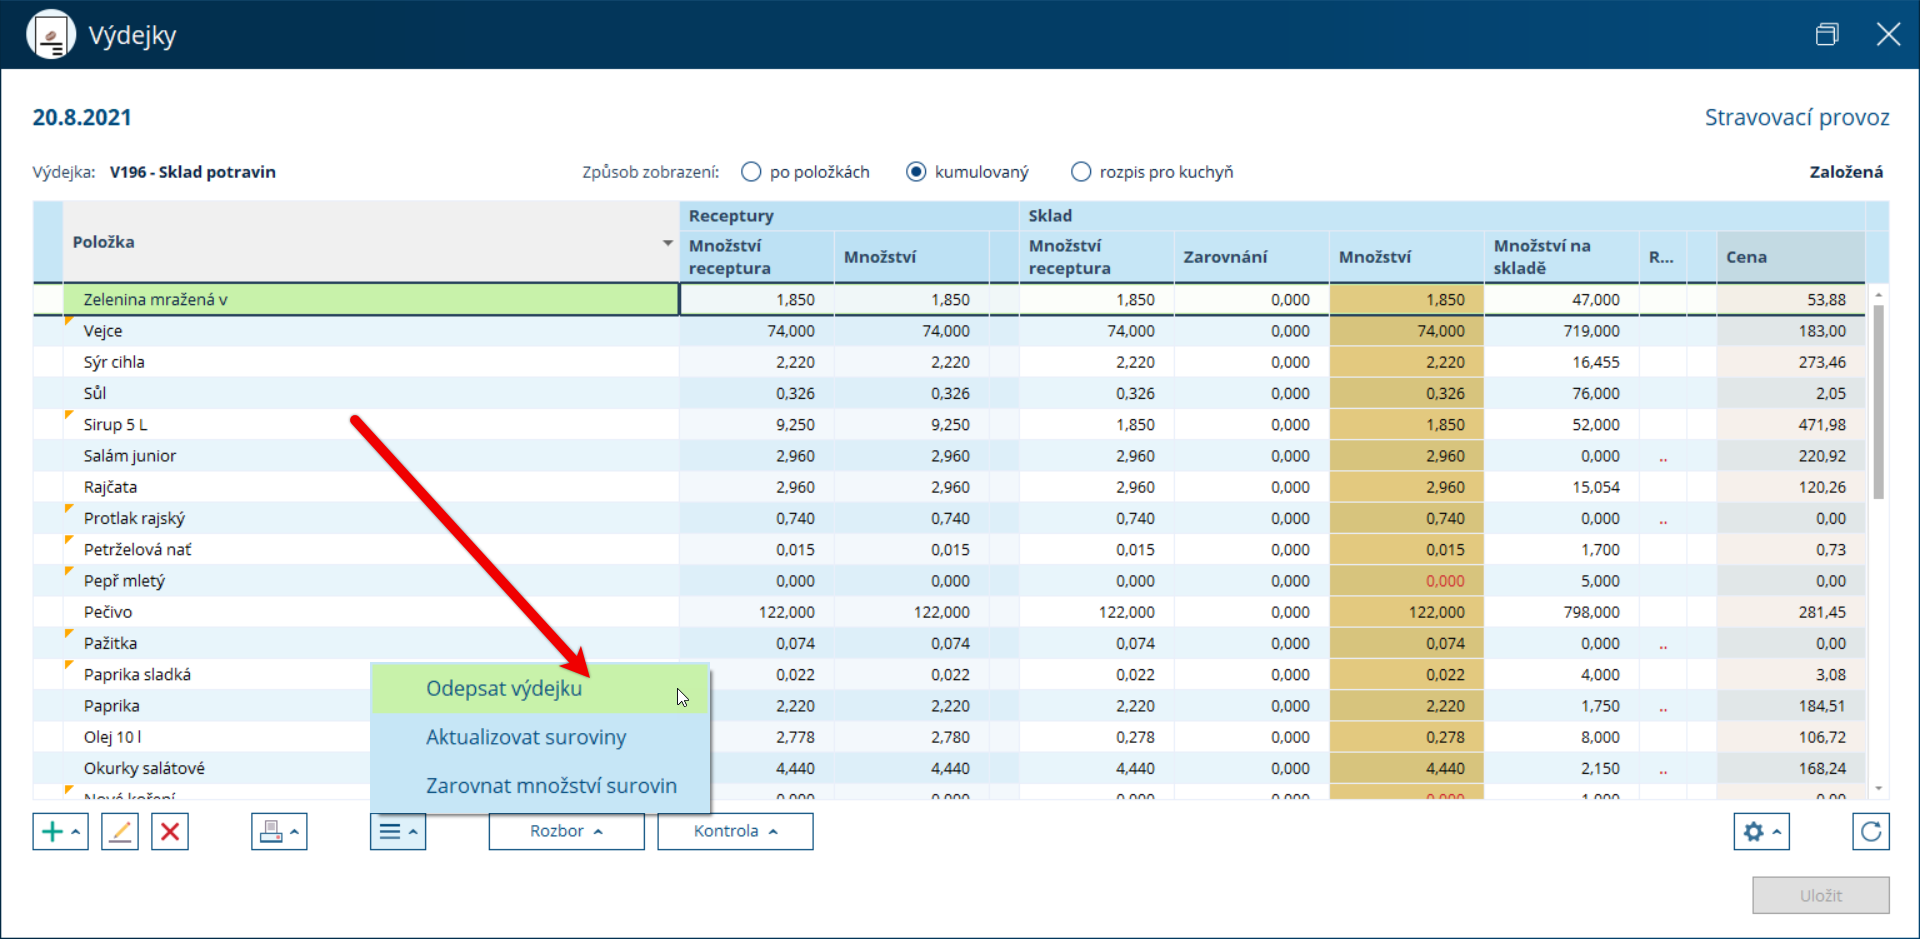The width and height of the screenshot is (1920, 939).
Task: Select the 'kumulovaný' display mode
Action: tap(916, 172)
